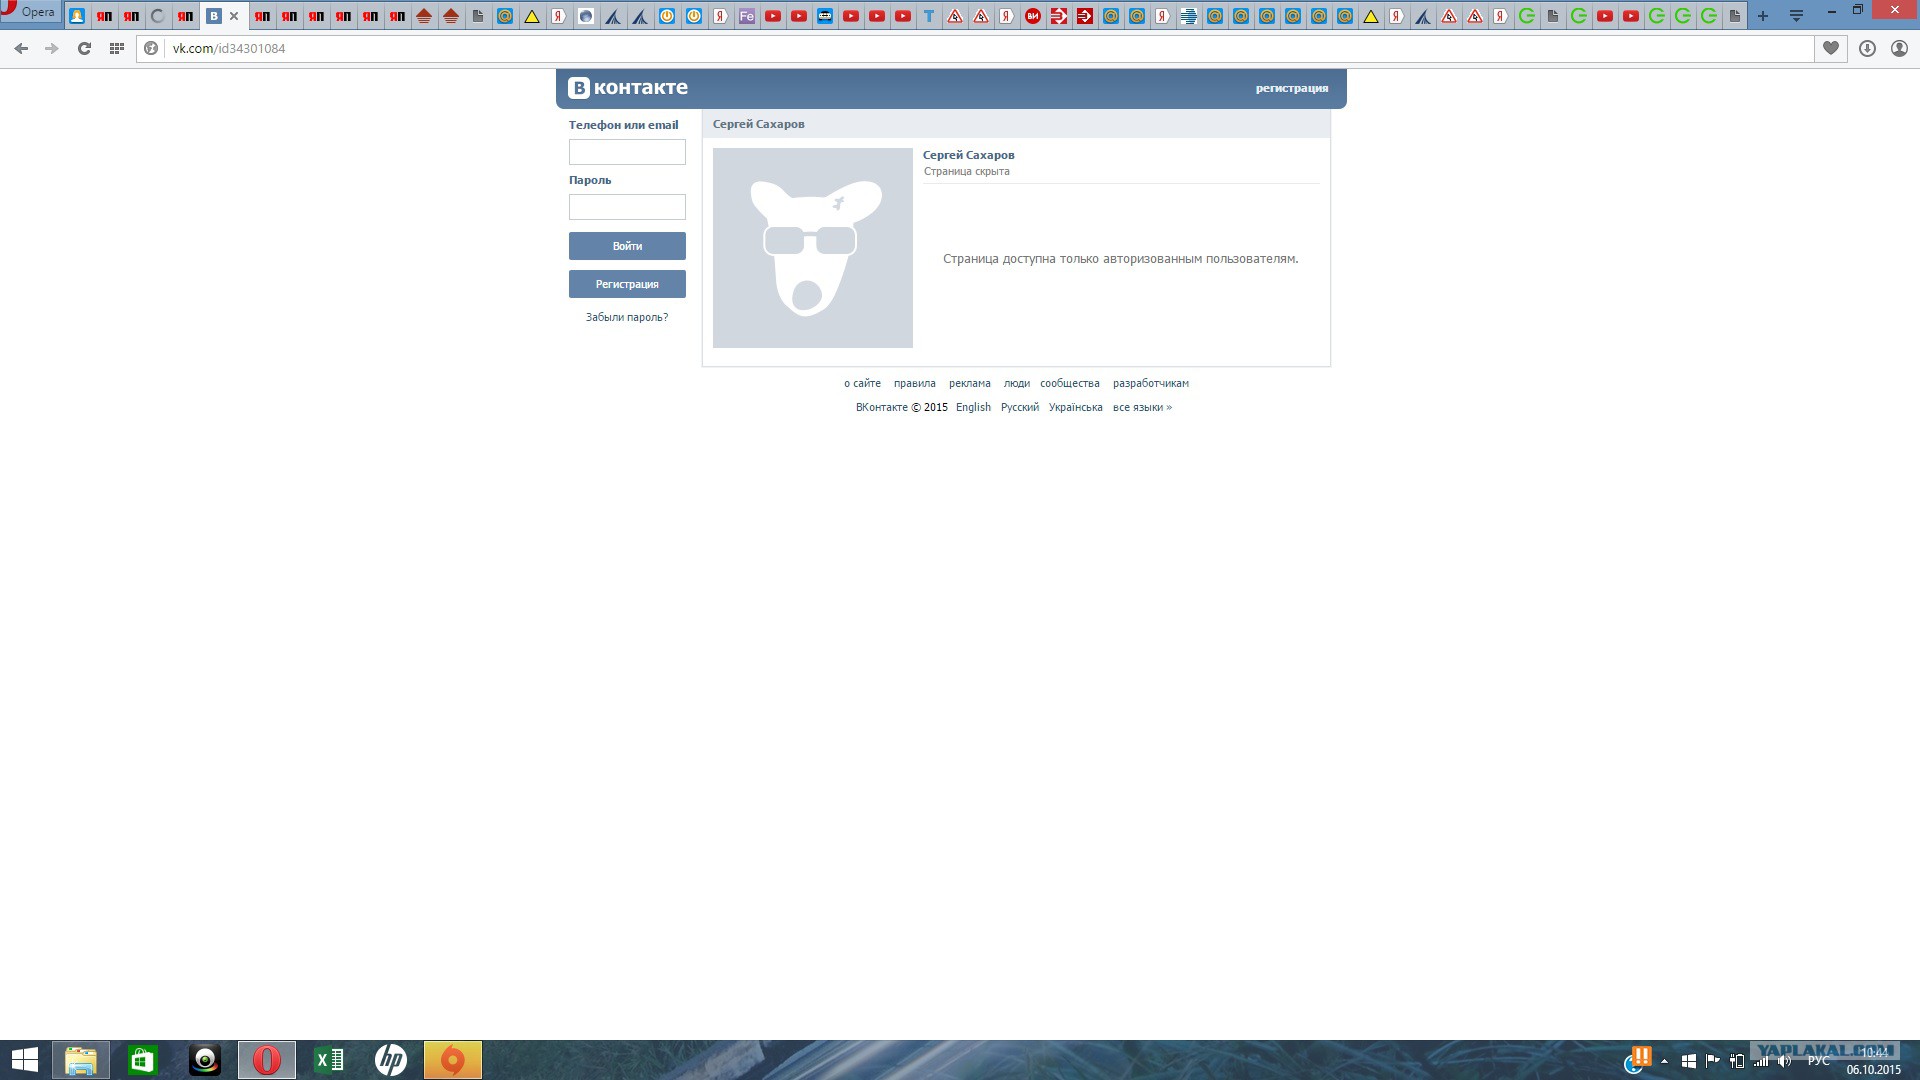The image size is (1920, 1080).
Task: Open the Windows Start menu
Action: click(24, 1060)
